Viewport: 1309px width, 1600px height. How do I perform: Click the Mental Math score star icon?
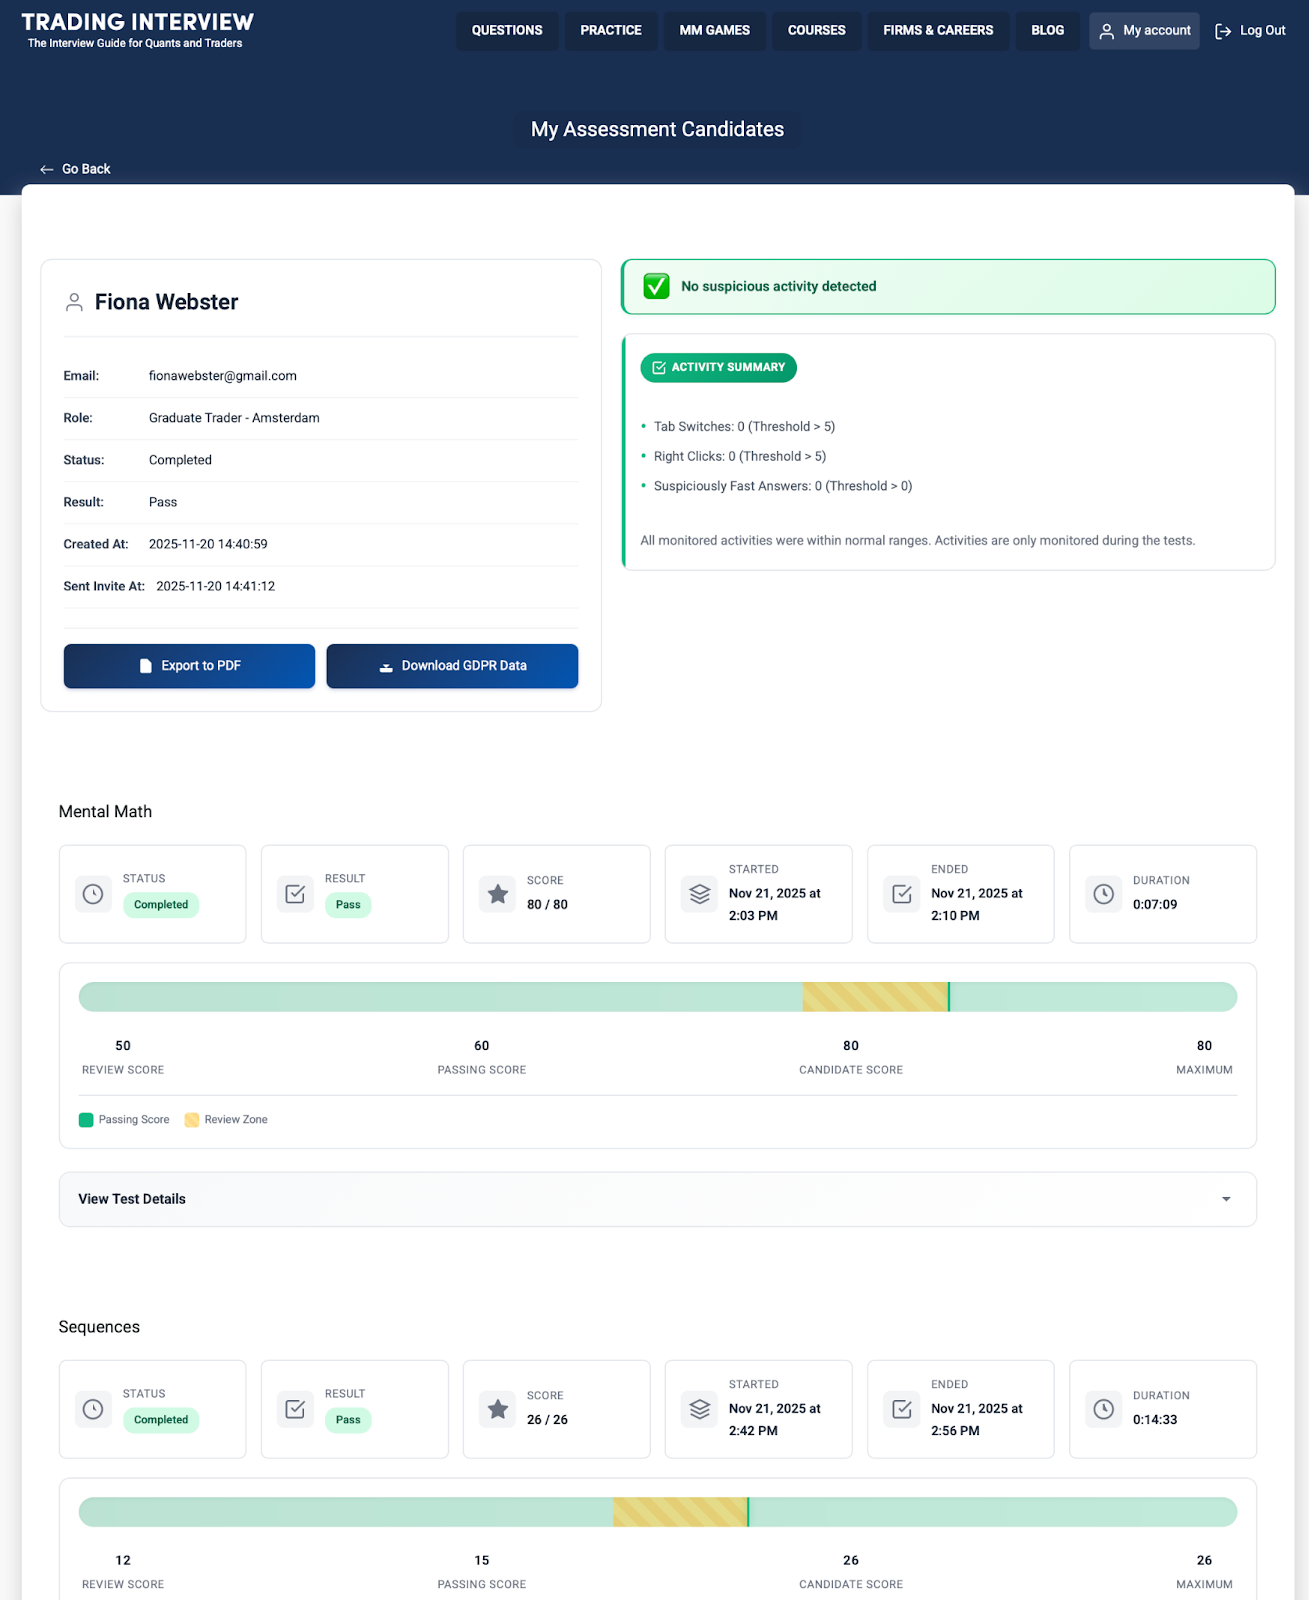497,894
